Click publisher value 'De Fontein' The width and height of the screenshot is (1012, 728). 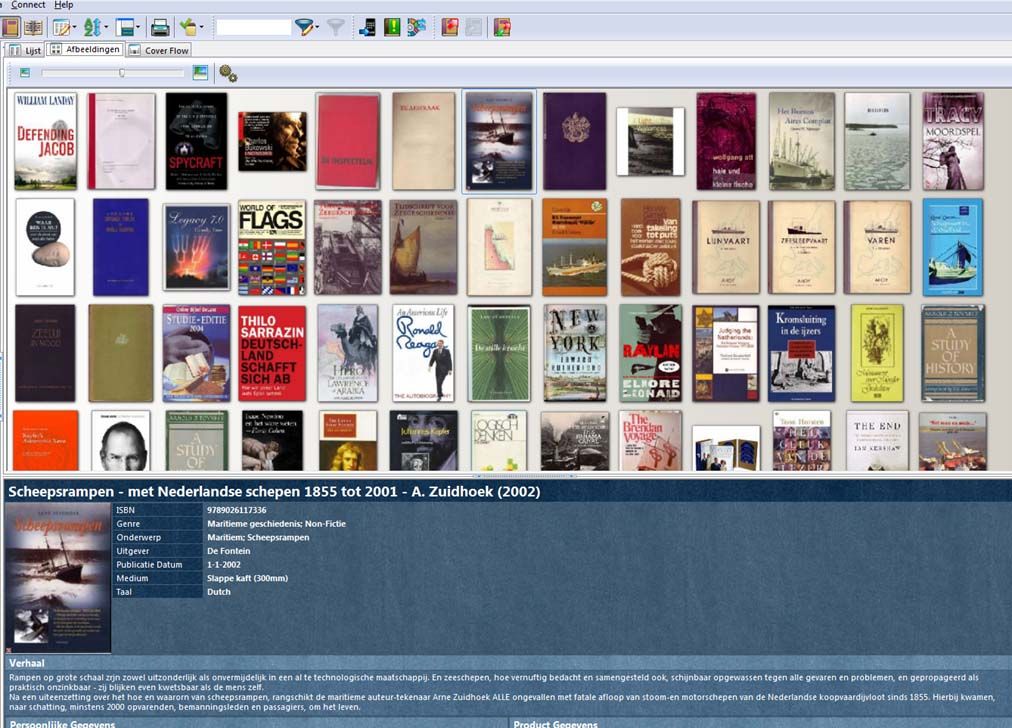(x=228, y=551)
